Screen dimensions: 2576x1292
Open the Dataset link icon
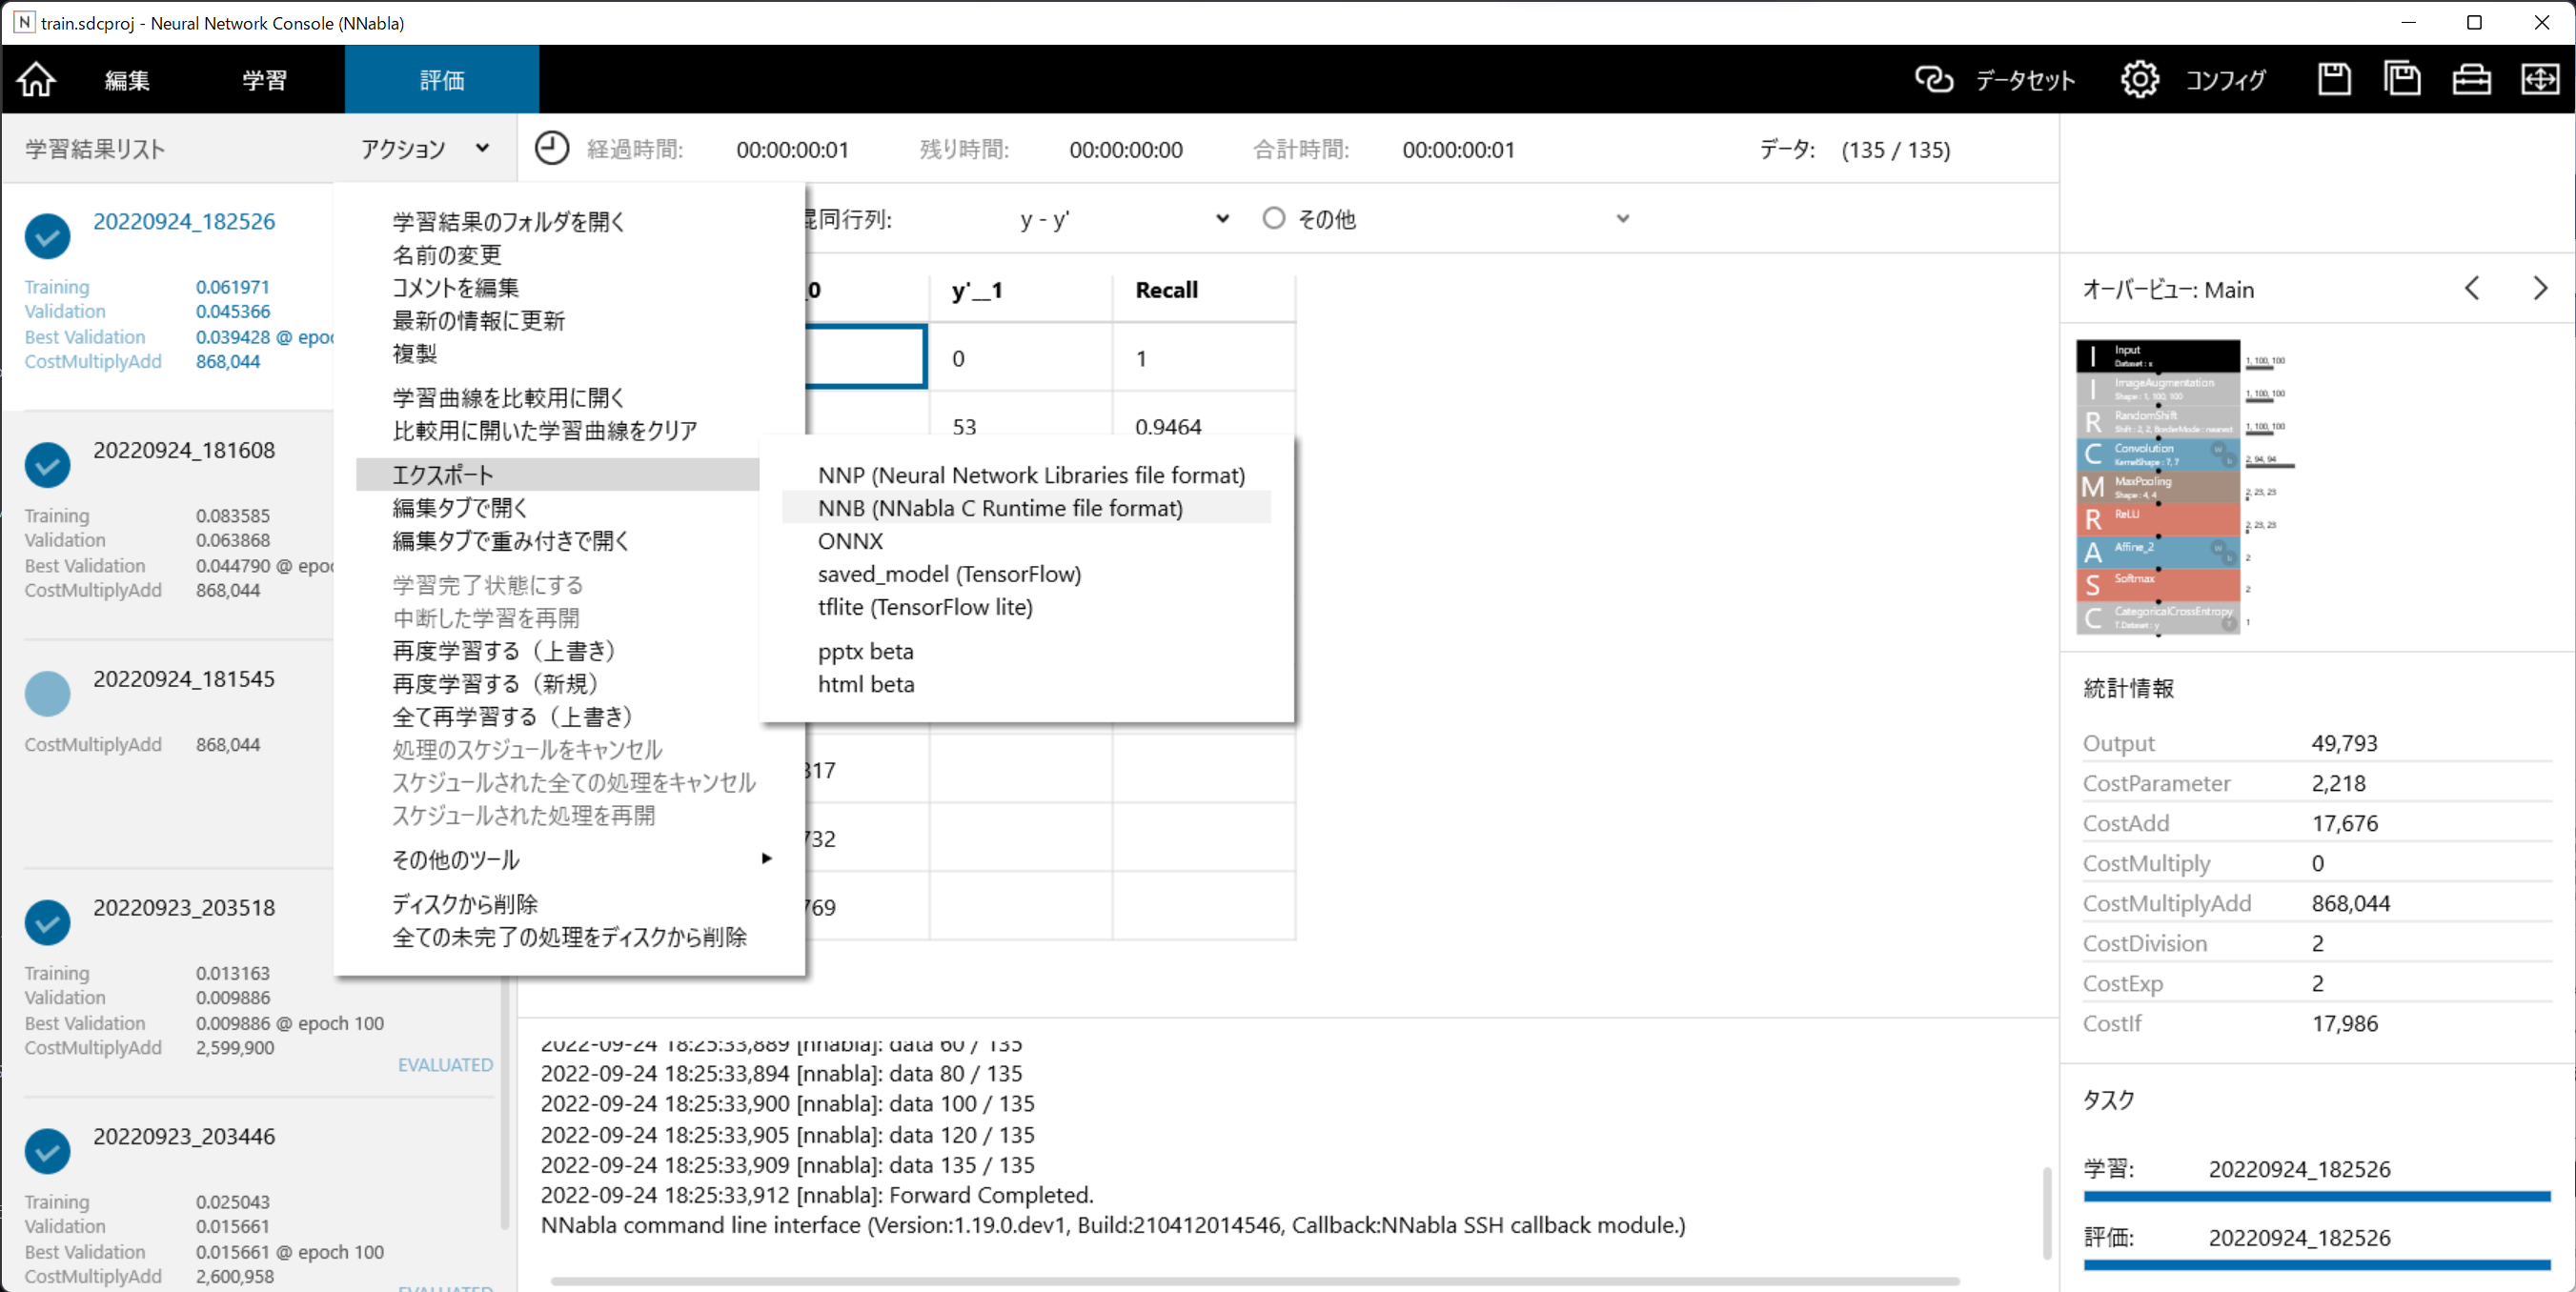1933,79
